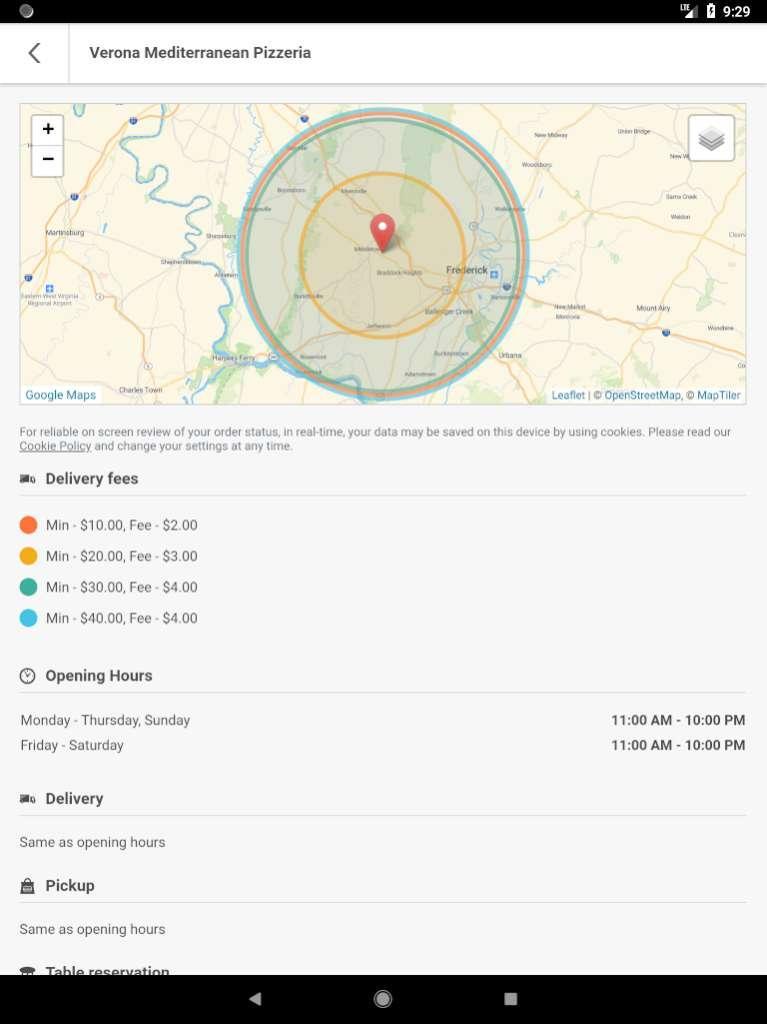Screen dimensions: 767x1024
Task: Tap Android back navigation button
Action: coord(255,999)
